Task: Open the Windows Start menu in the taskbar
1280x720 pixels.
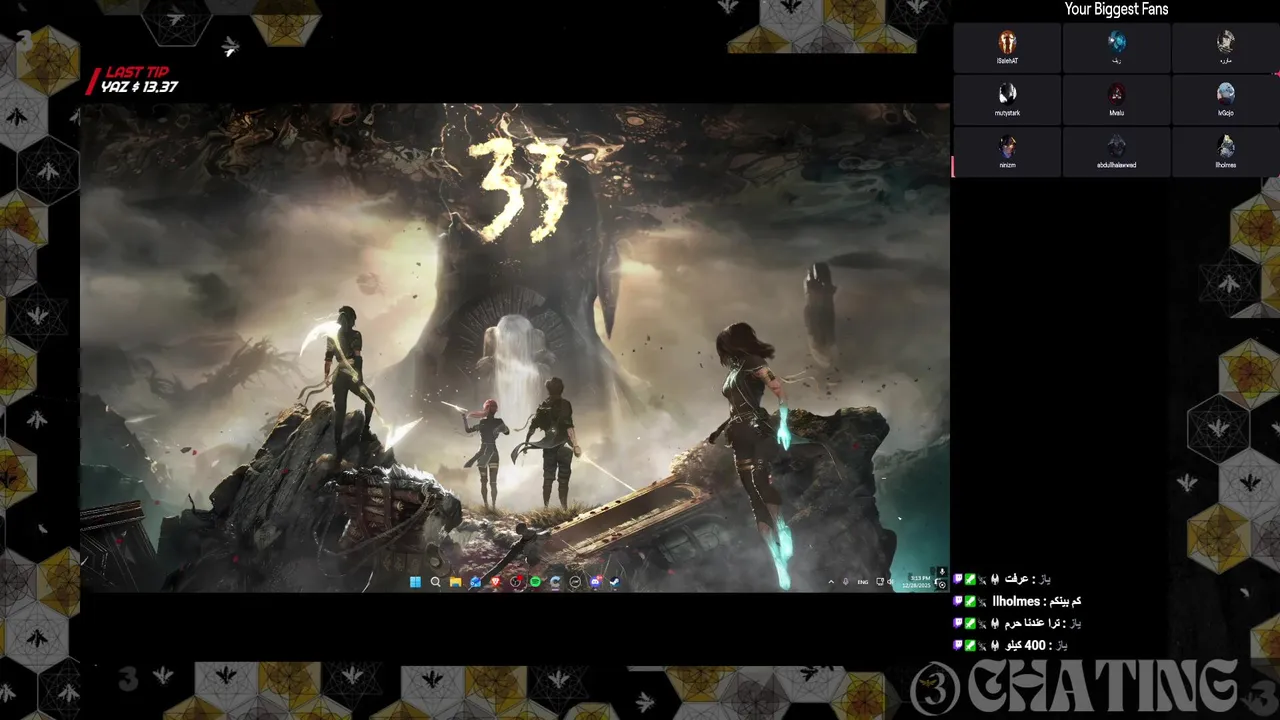Action: [415, 582]
